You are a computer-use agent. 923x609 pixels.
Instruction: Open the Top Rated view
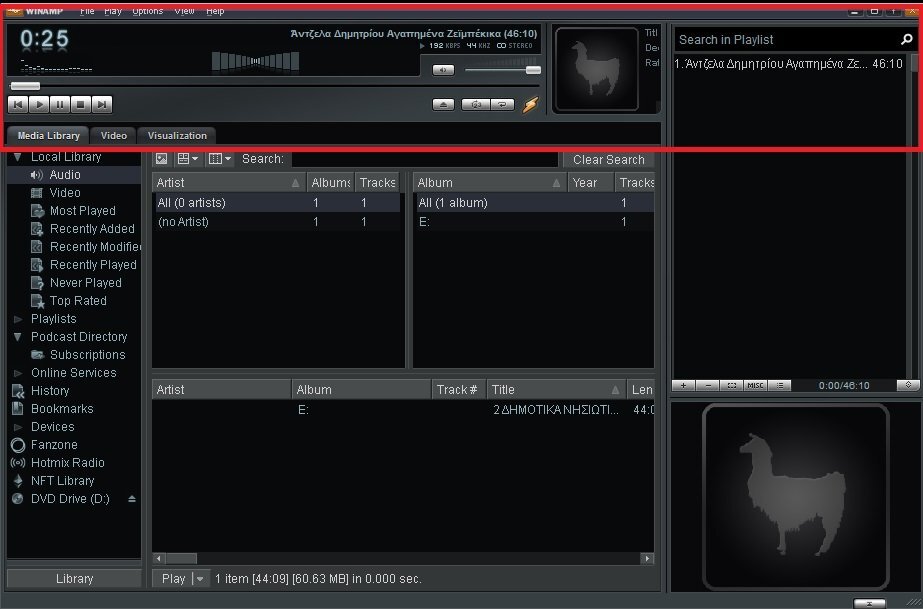click(x=78, y=301)
